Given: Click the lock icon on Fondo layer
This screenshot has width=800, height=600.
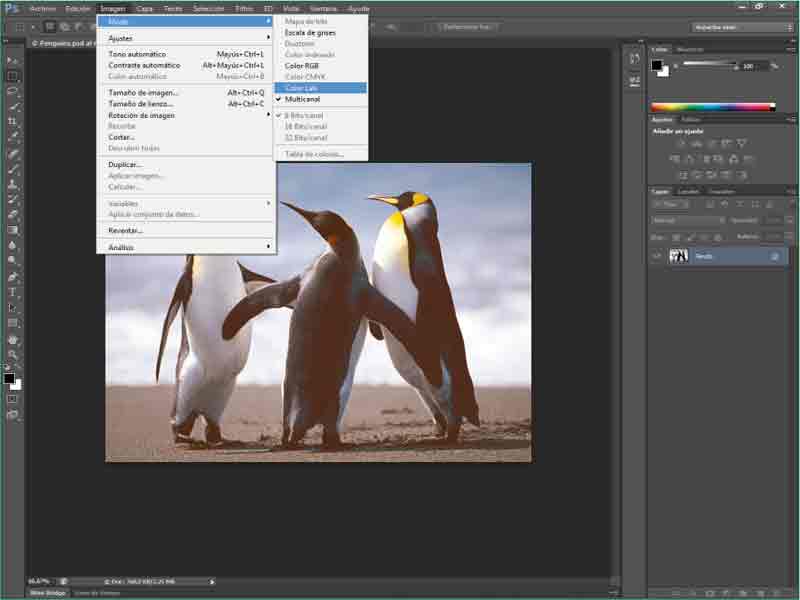Looking at the screenshot, I should click(775, 256).
